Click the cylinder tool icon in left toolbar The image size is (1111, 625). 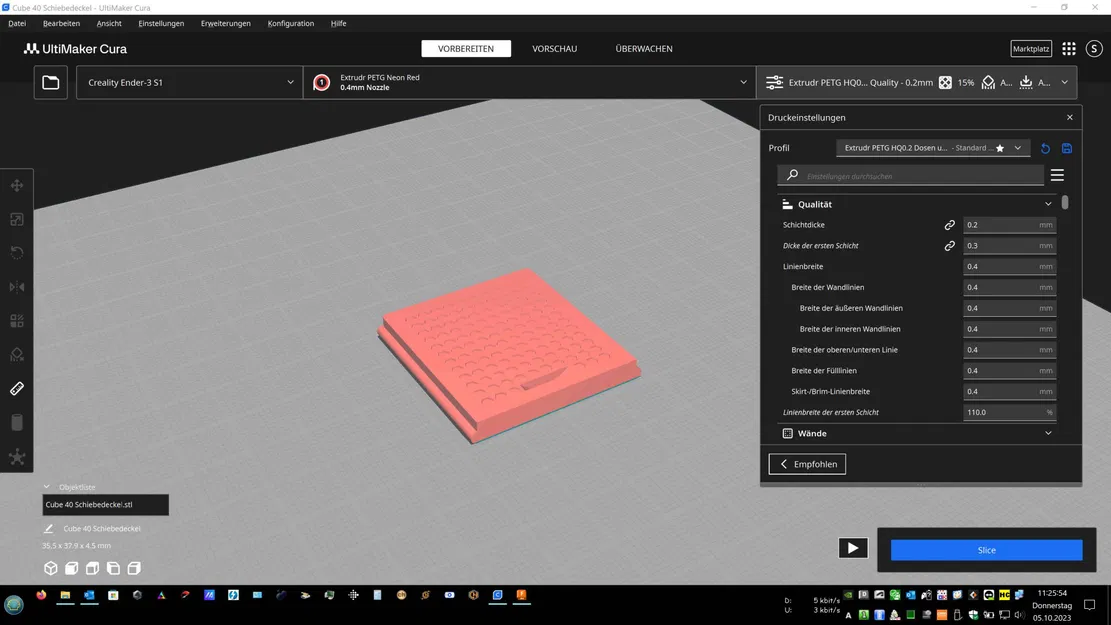(17, 422)
